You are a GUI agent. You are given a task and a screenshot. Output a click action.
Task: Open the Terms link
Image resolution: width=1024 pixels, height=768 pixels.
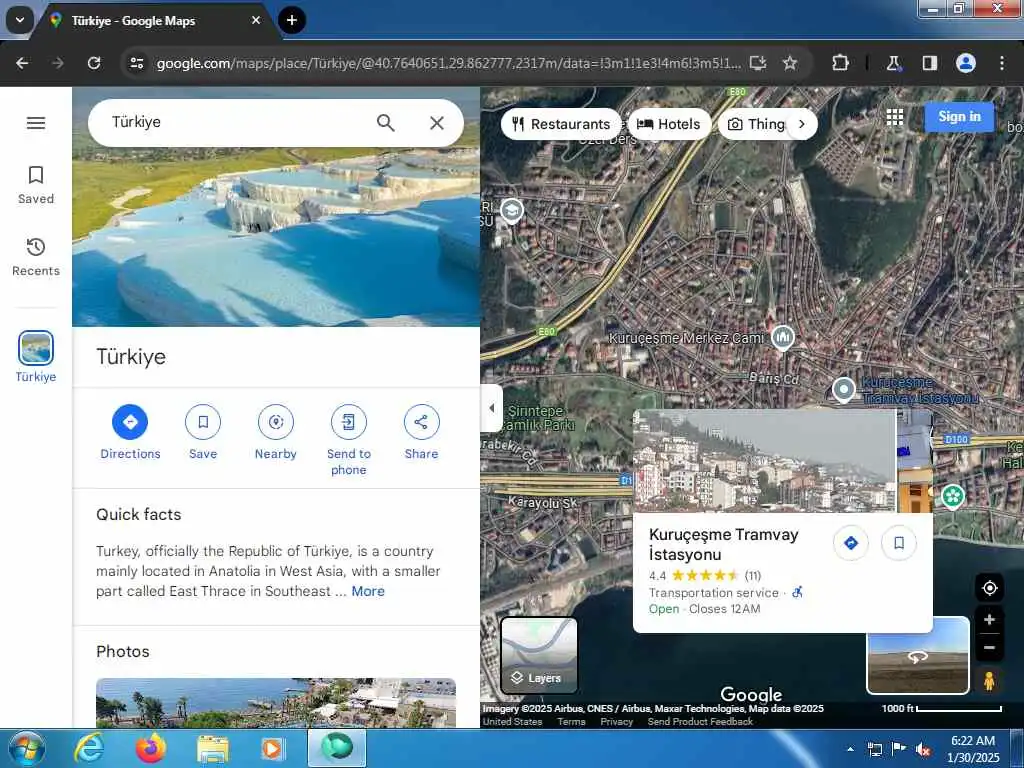pos(571,722)
